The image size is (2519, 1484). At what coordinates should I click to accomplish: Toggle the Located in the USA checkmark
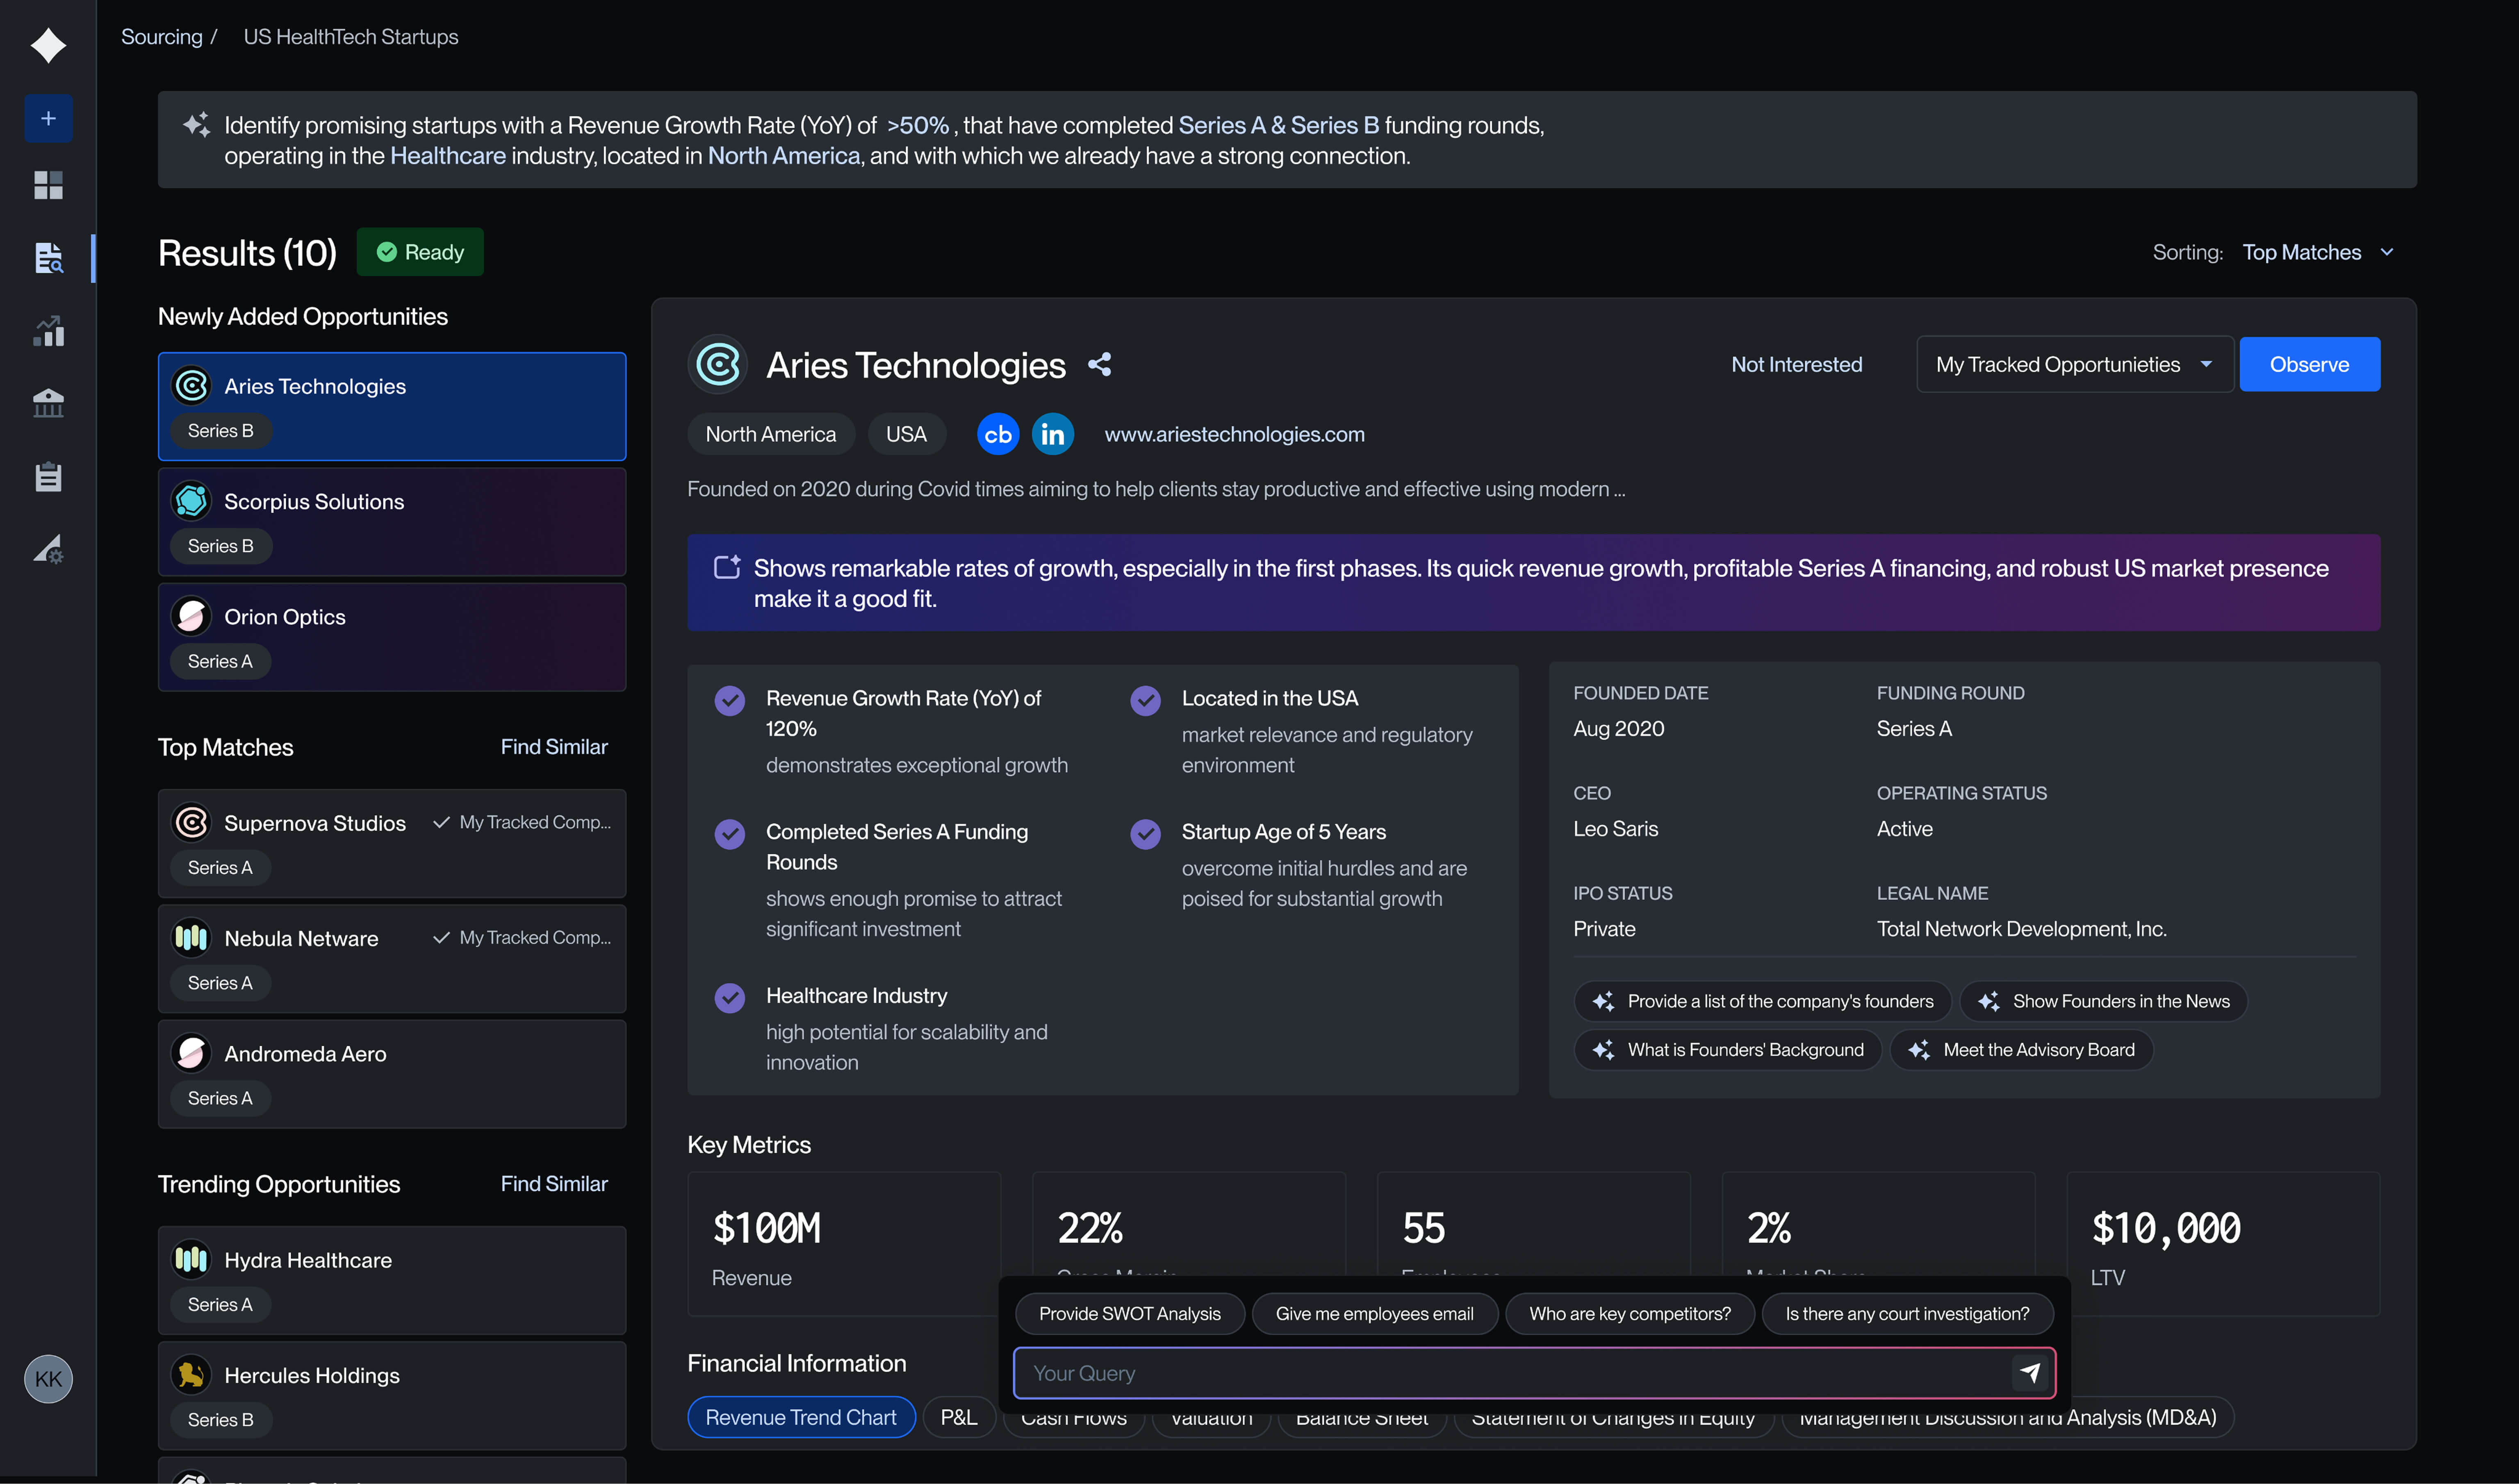(x=1145, y=700)
